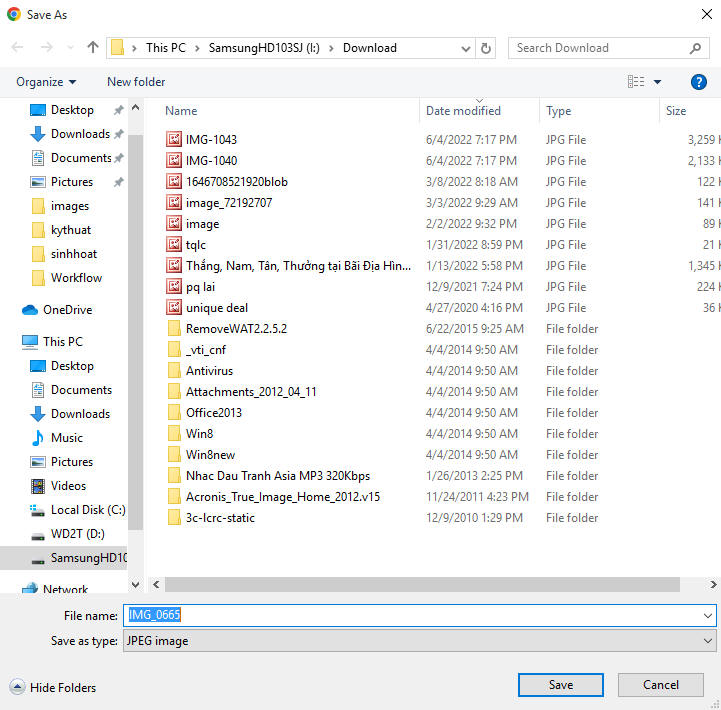Click the Search Download input field

coord(600,48)
